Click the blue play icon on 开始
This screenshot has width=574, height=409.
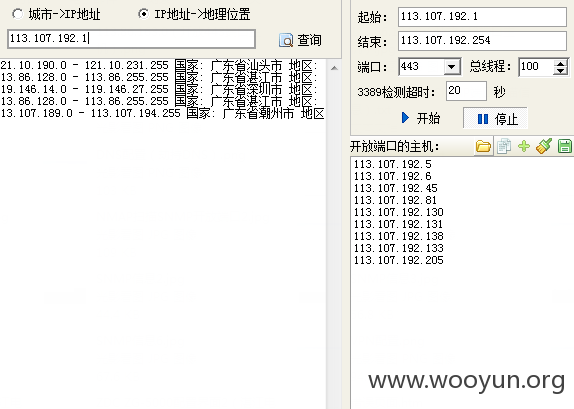[x=405, y=118]
